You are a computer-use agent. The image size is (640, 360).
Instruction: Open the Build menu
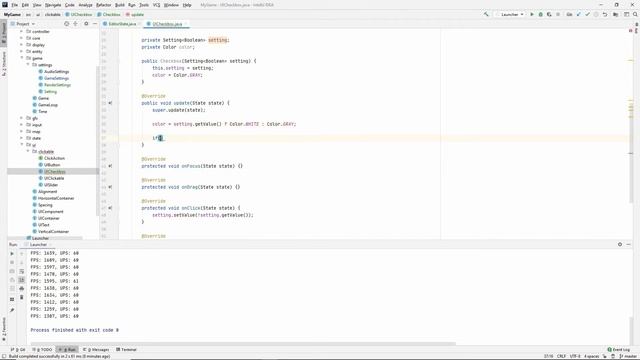pyautogui.click(x=120, y=5)
